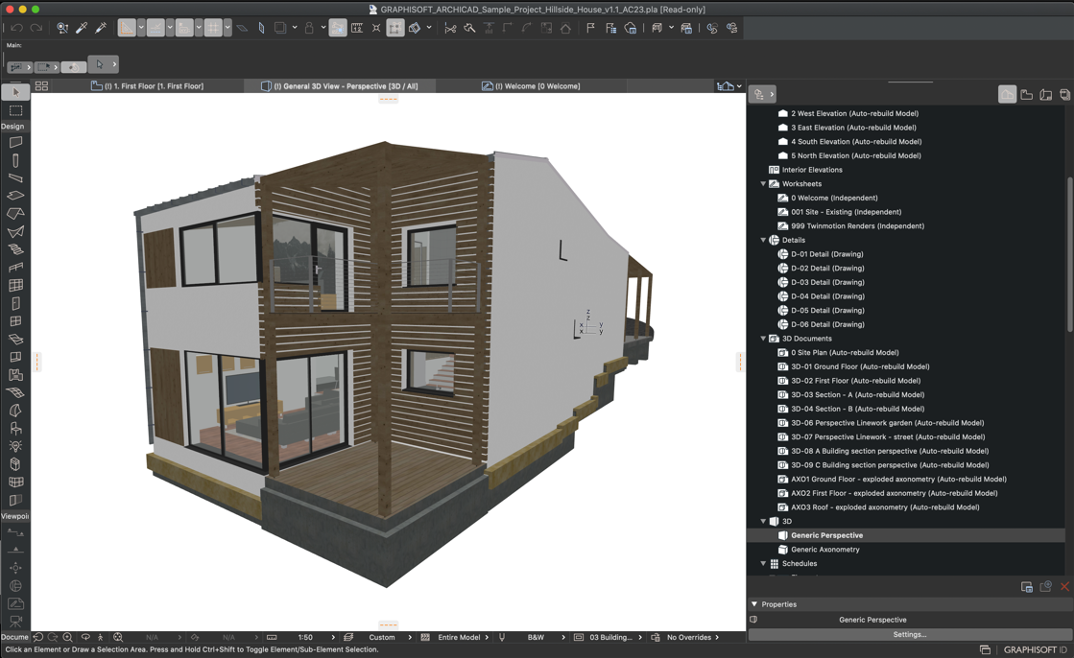This screenshot has width=1074, height=658.
Task: Pick up parameters with the eyedropper icon
Action: pos(82,28)
